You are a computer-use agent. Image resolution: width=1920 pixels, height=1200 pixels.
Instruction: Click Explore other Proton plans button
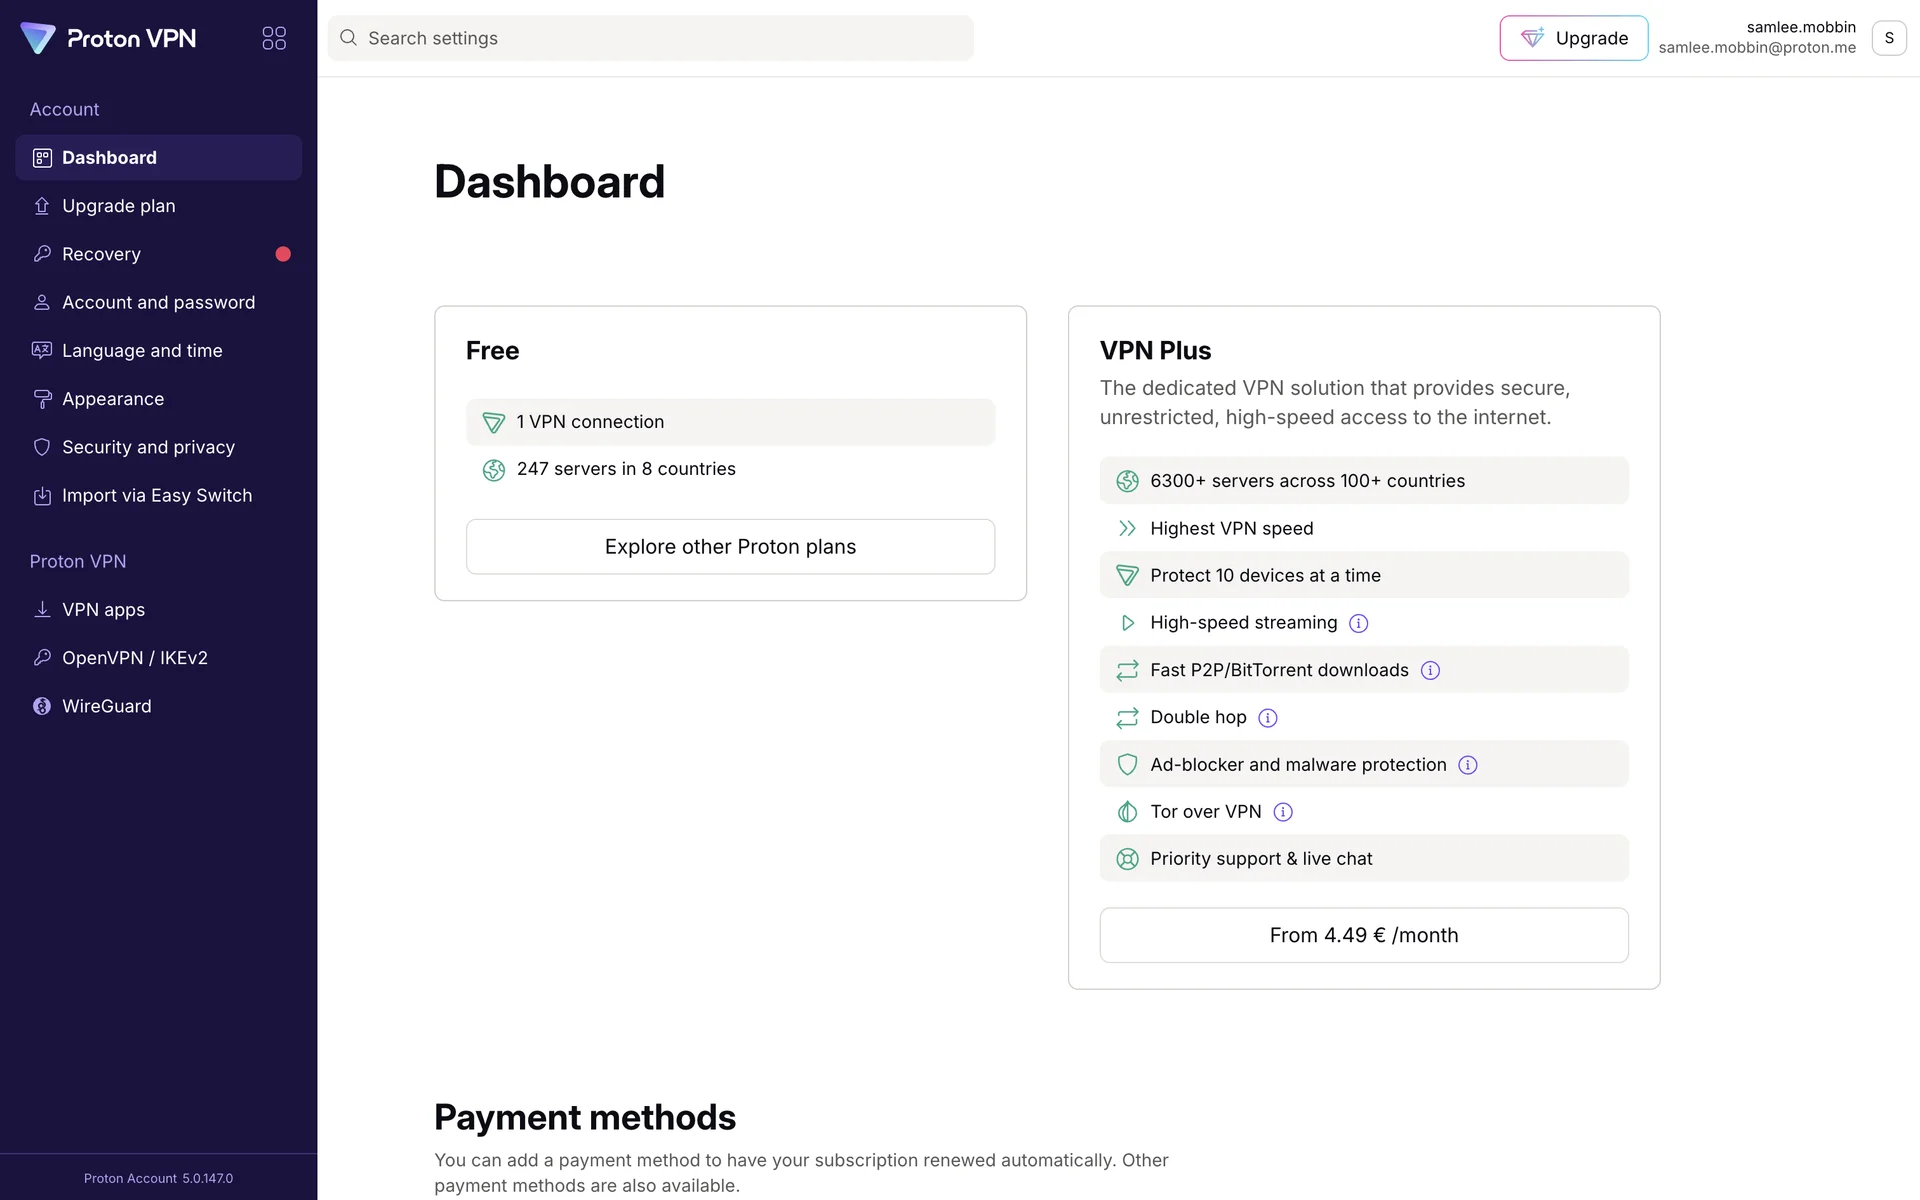click(x=730, y=547)
